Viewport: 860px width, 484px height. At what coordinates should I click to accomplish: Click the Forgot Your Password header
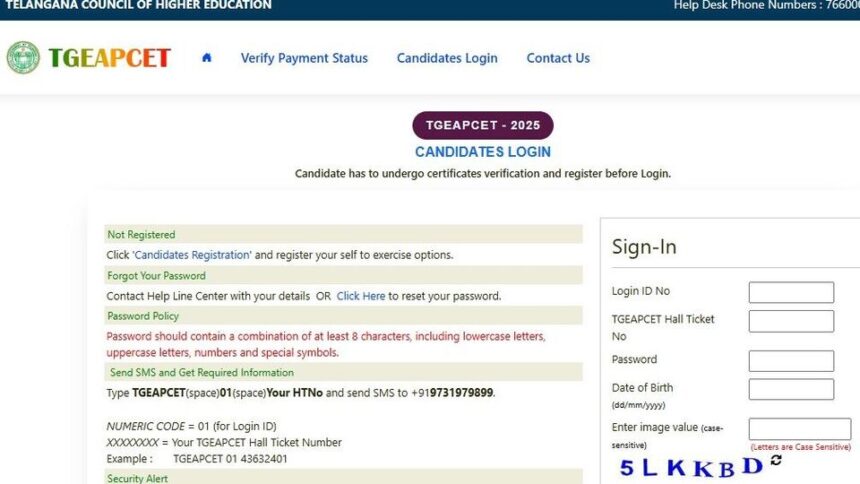tap(156, 275)
